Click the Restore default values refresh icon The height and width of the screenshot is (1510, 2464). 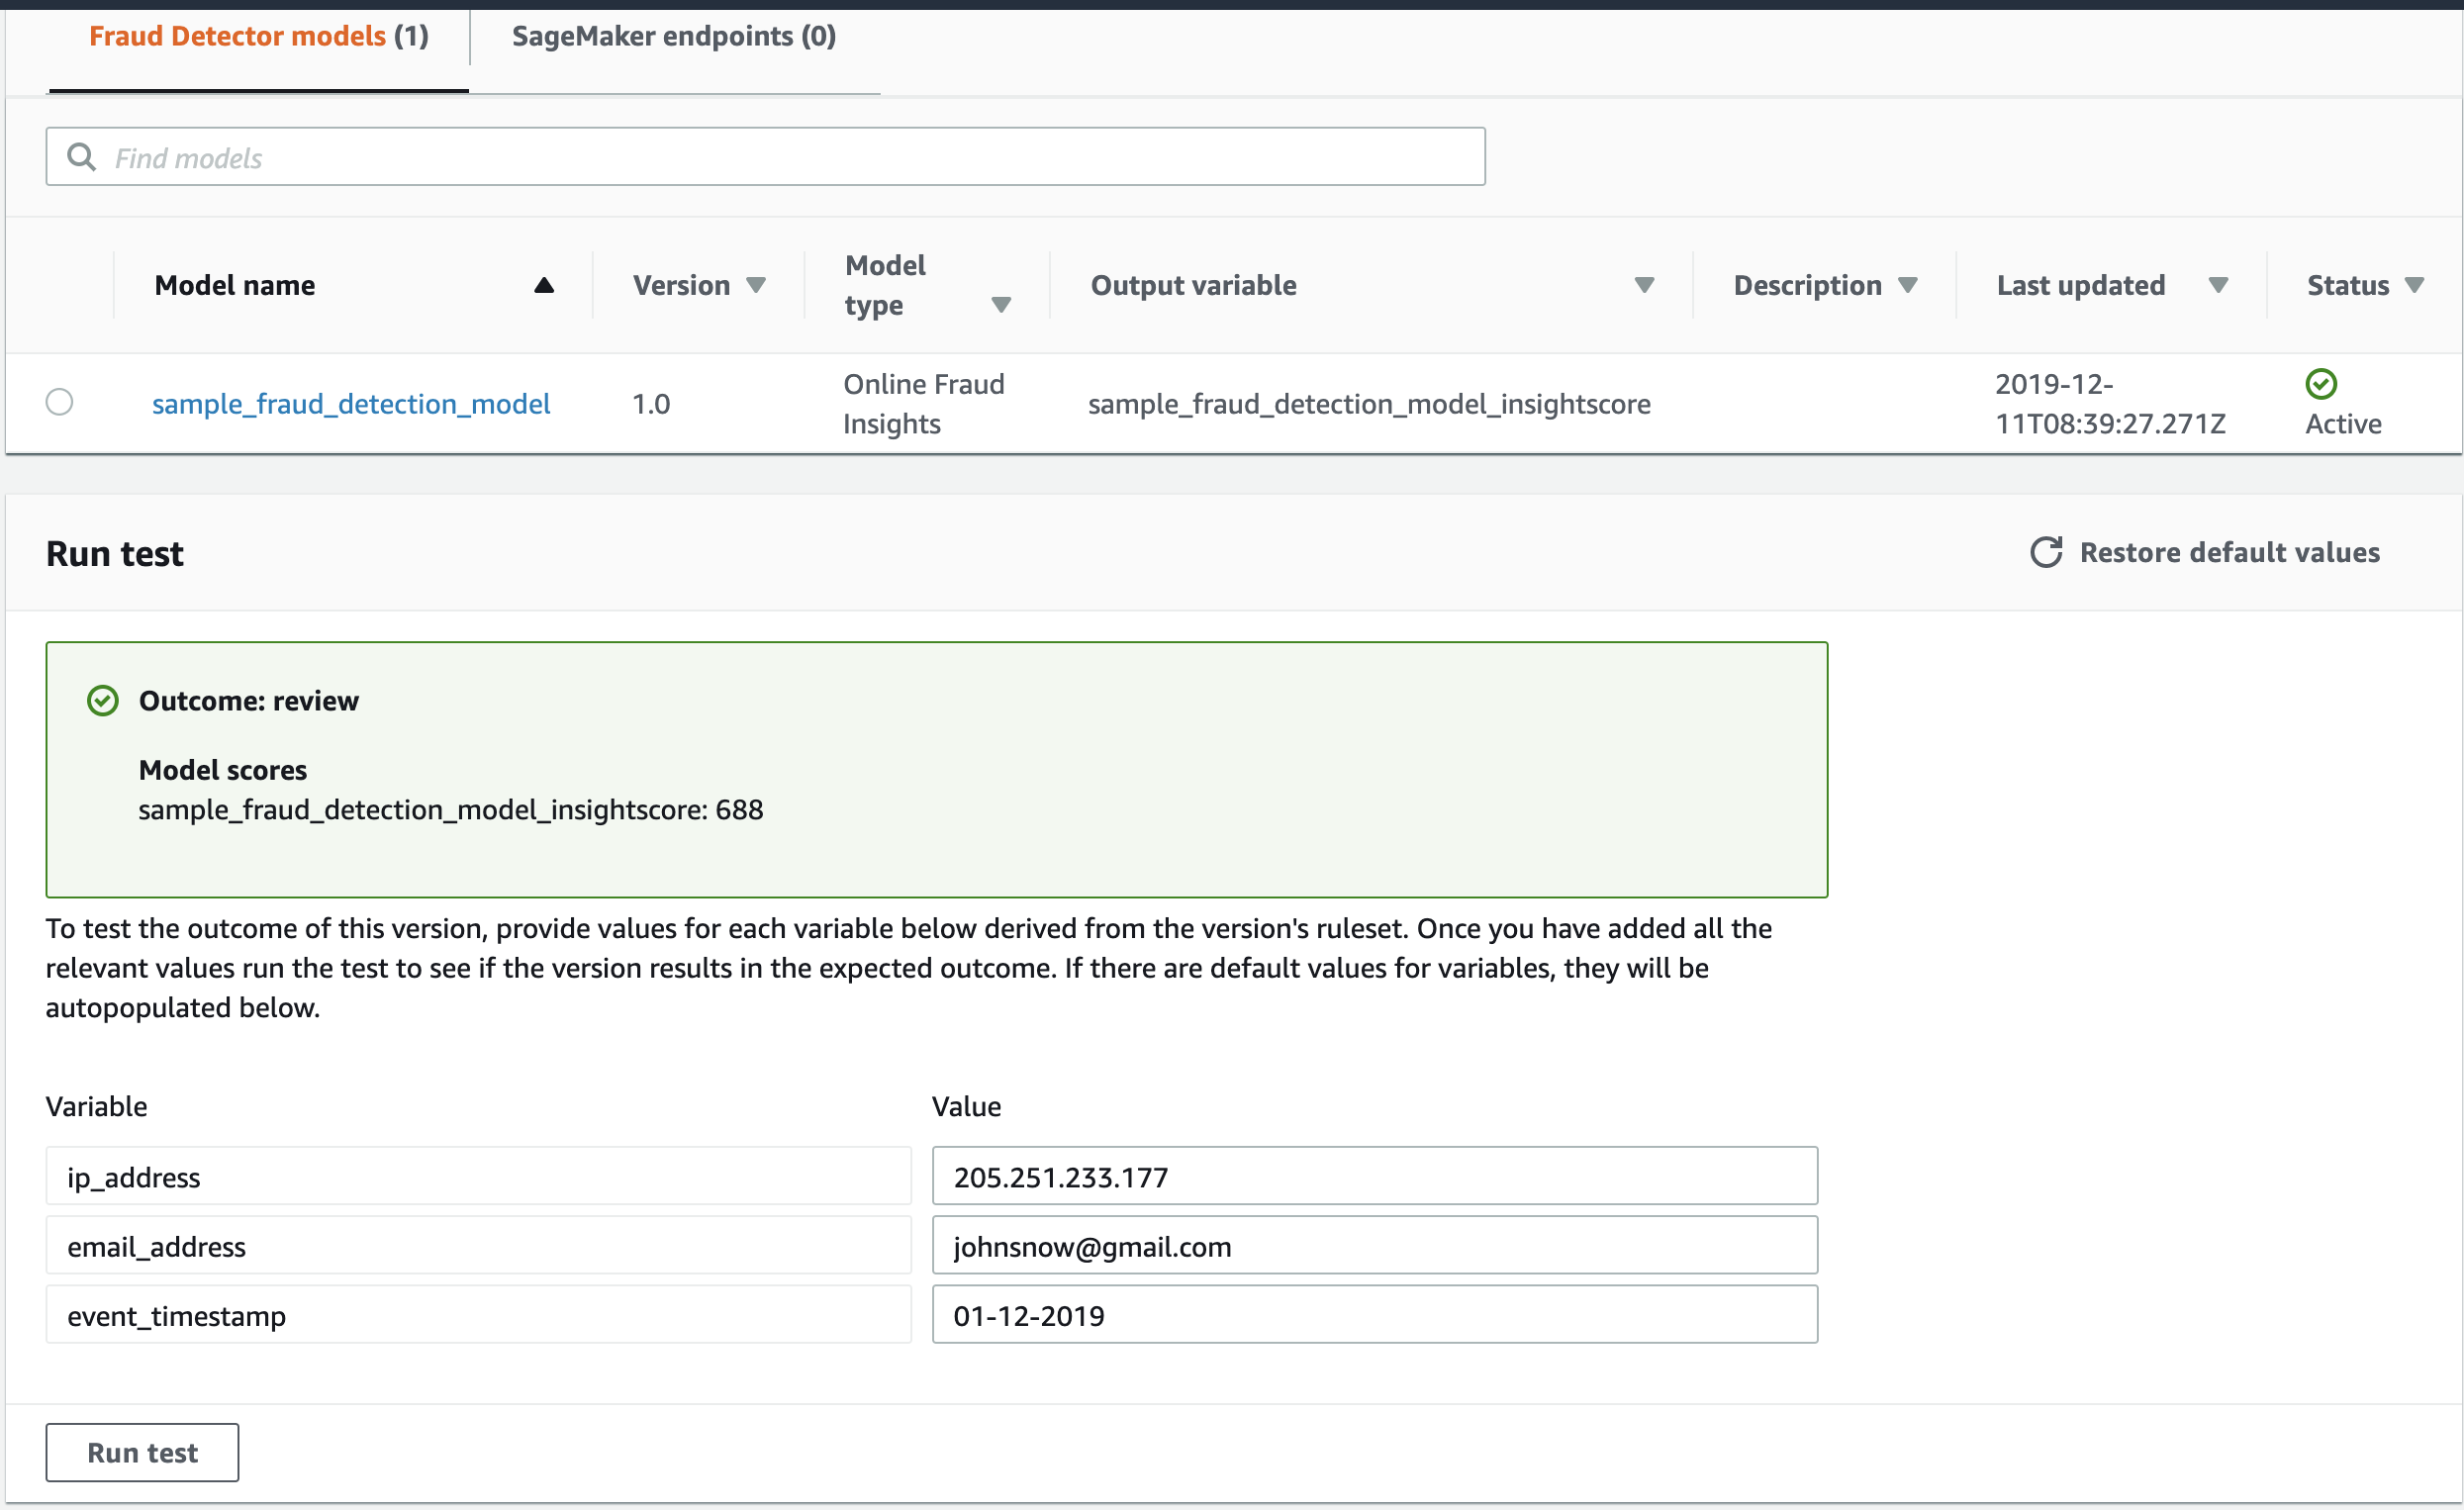(x=2046, y=552)
